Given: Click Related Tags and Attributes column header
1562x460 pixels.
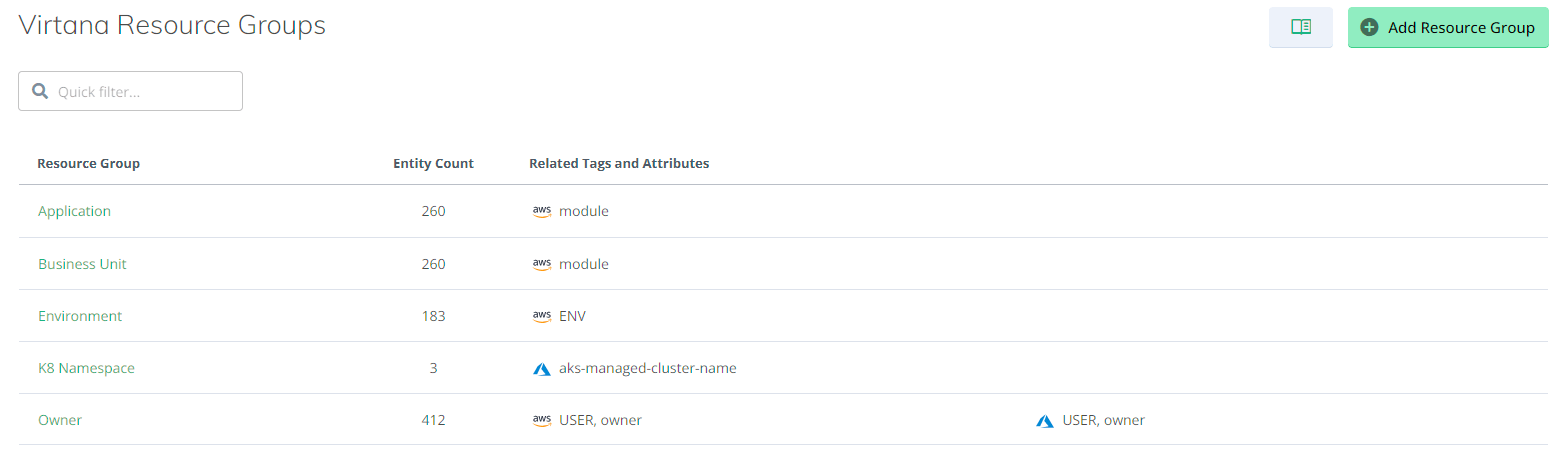Looking at the screenshot, I should click(619, 163).
